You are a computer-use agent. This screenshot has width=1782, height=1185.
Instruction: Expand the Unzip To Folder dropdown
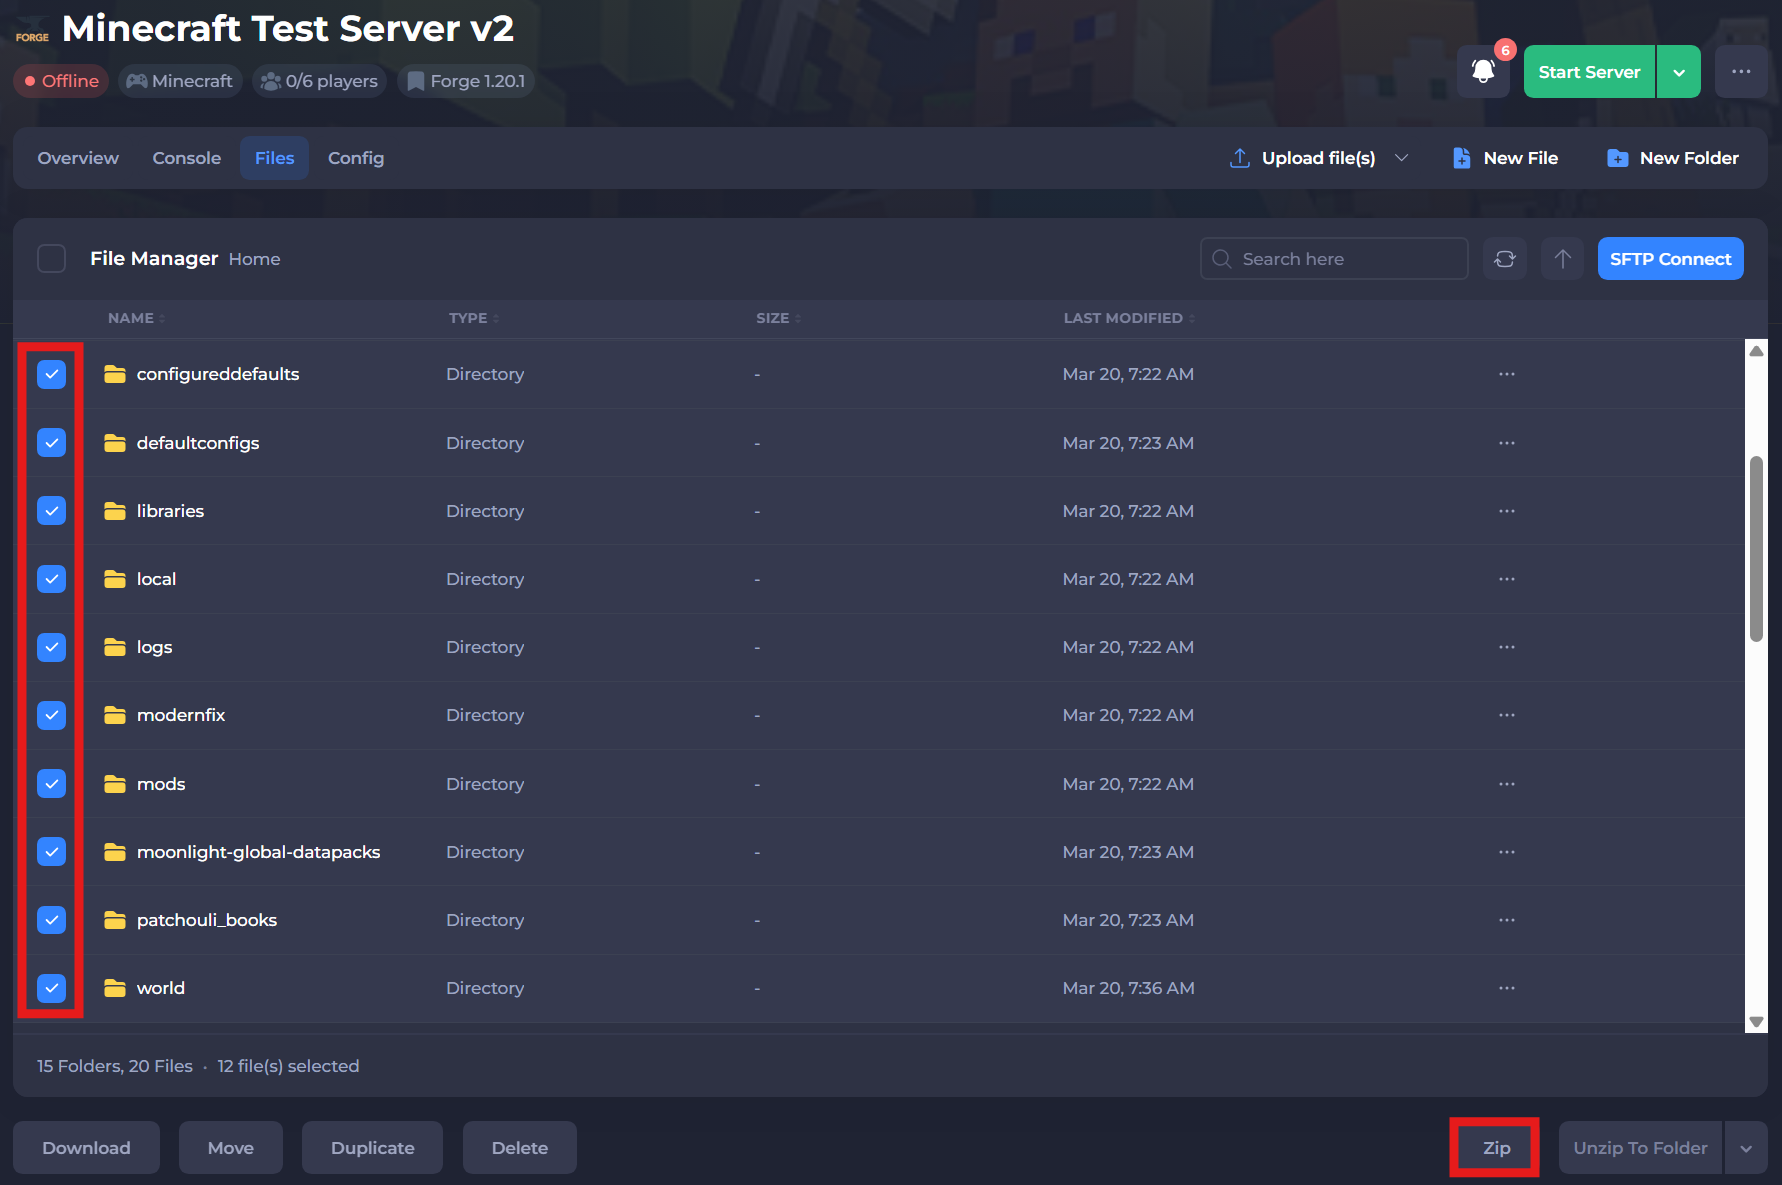click(1748, 1147)
